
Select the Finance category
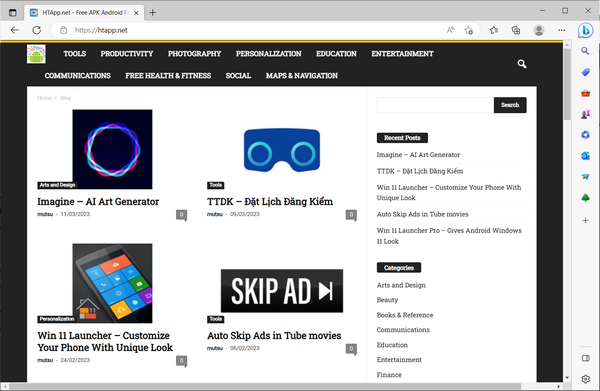point(389,375)
